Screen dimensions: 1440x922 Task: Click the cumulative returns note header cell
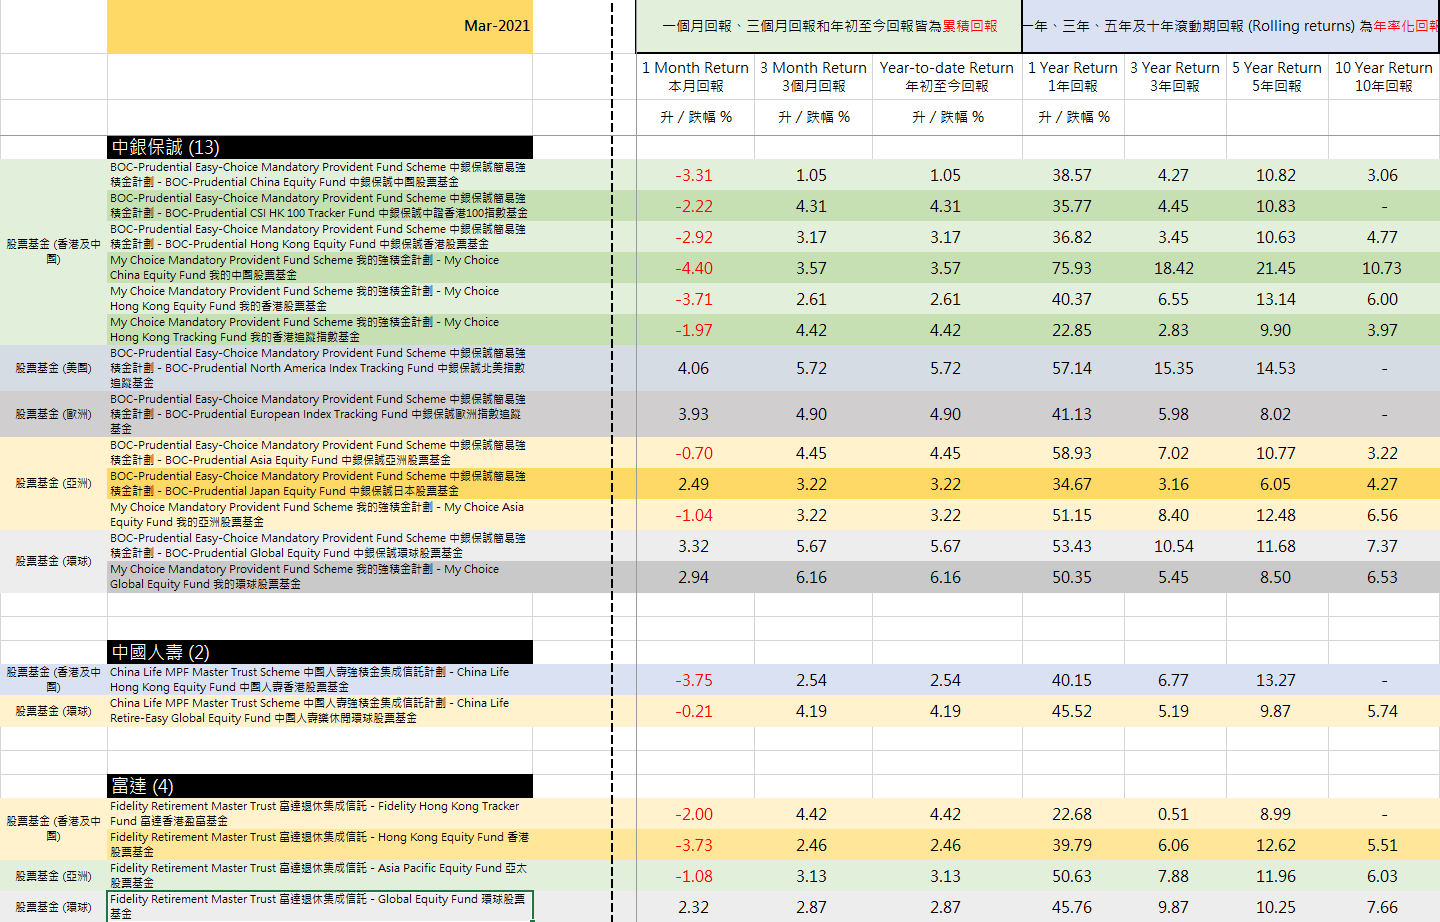coord(829,26)
